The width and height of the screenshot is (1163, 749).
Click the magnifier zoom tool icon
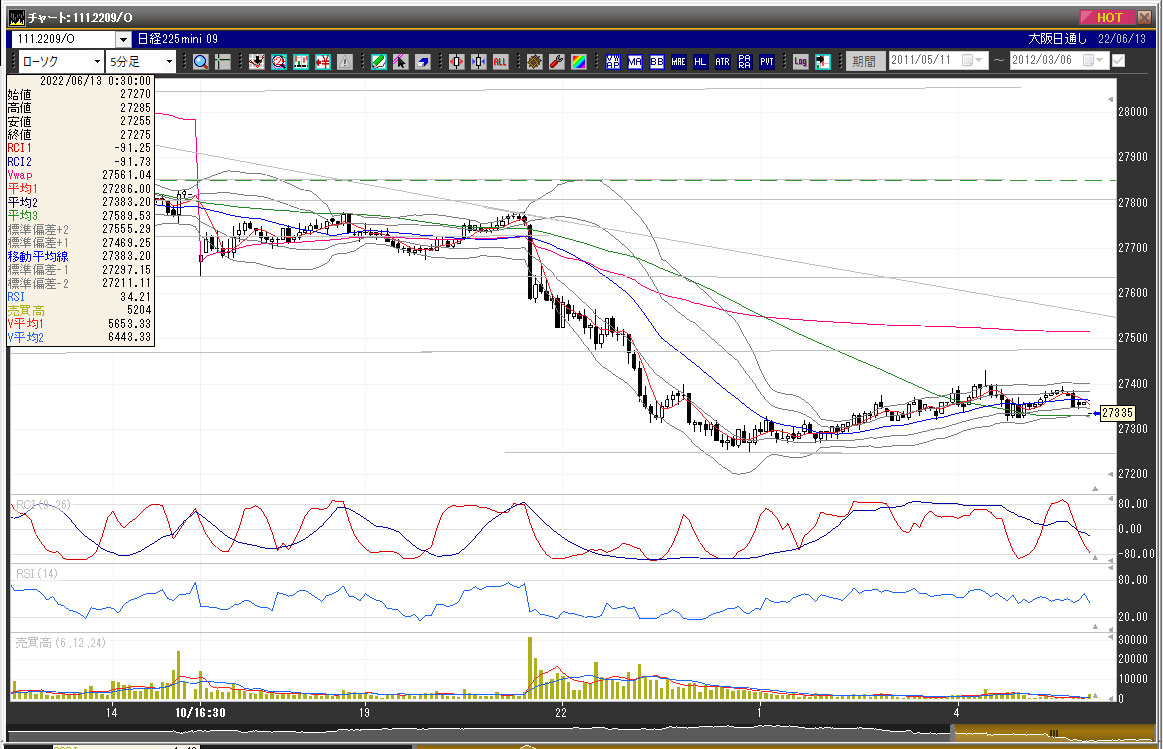tap(201, 62)
